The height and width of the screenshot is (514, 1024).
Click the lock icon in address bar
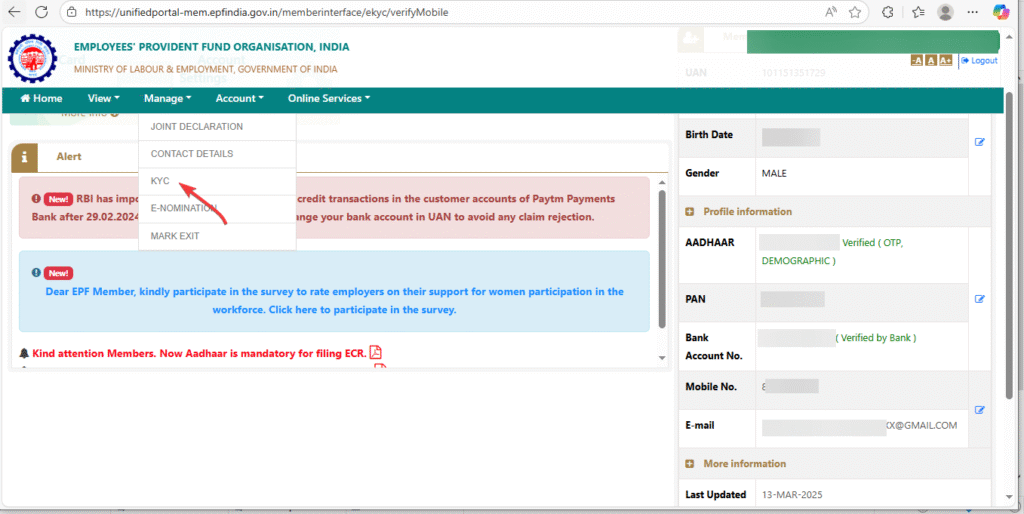[72, 12]
